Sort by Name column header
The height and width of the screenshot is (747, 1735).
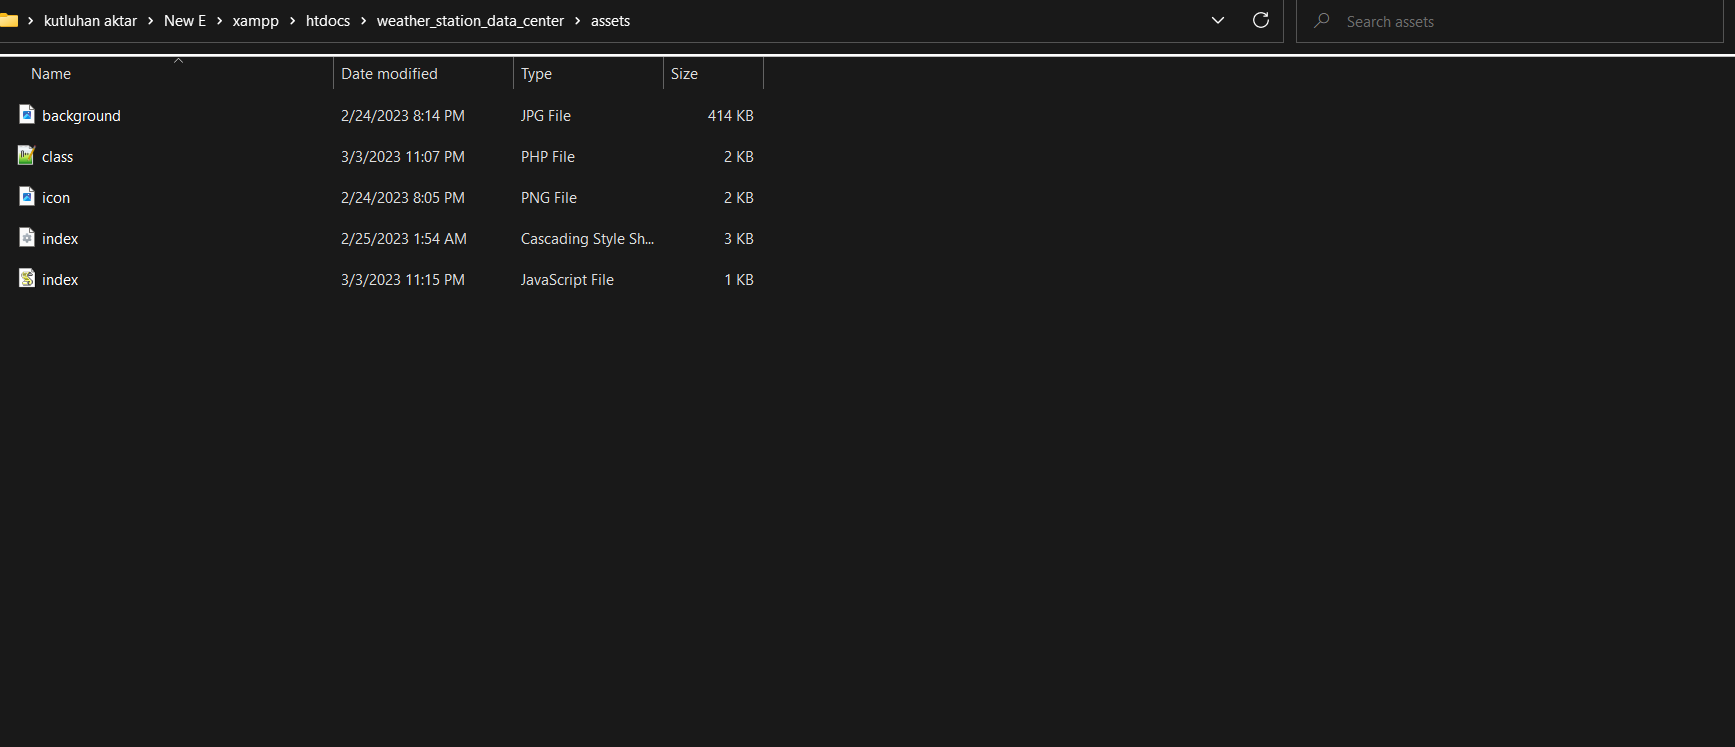[51, 74]
